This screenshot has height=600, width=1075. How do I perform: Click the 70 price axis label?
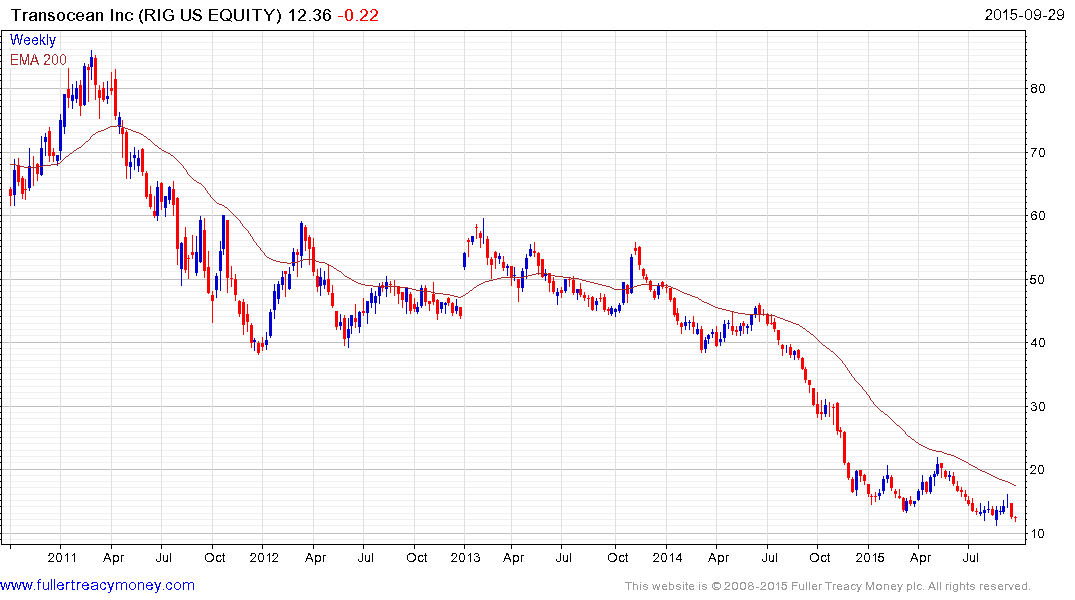[x=1037, y=152]
